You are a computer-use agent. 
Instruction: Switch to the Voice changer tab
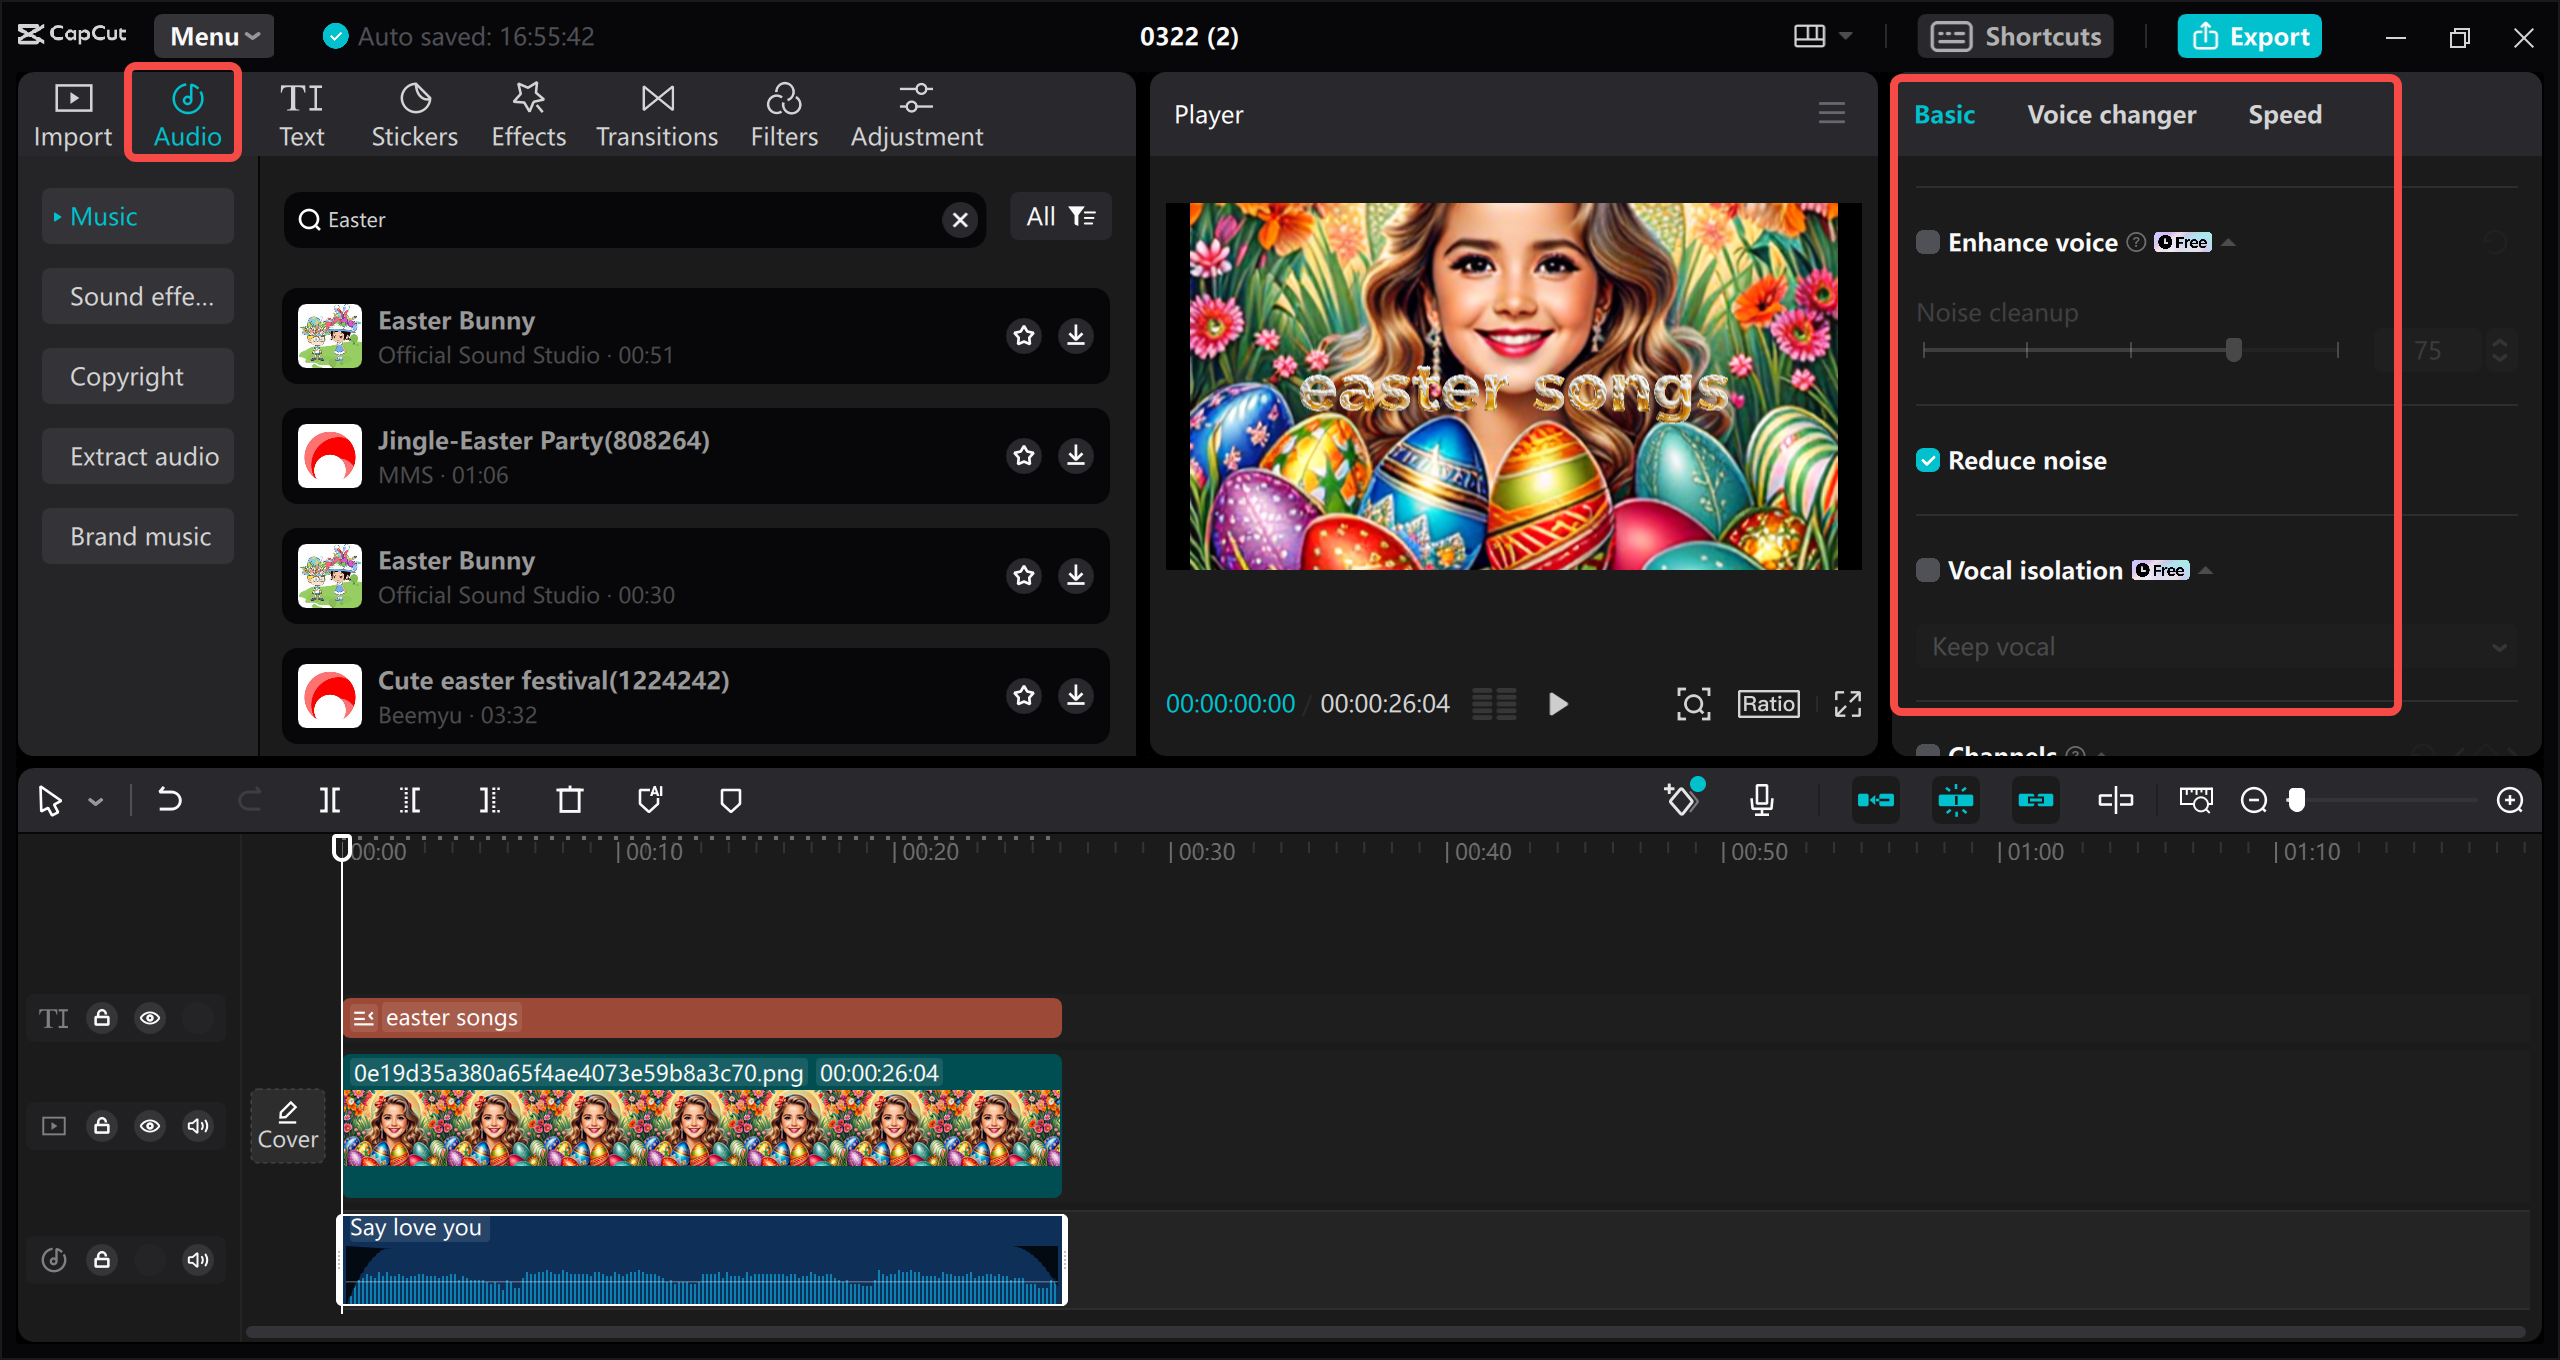coord(2110,115)
